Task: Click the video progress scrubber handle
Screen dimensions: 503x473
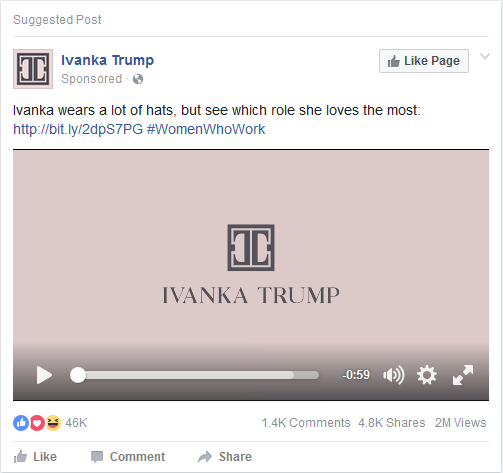Action: click(78, 375)
